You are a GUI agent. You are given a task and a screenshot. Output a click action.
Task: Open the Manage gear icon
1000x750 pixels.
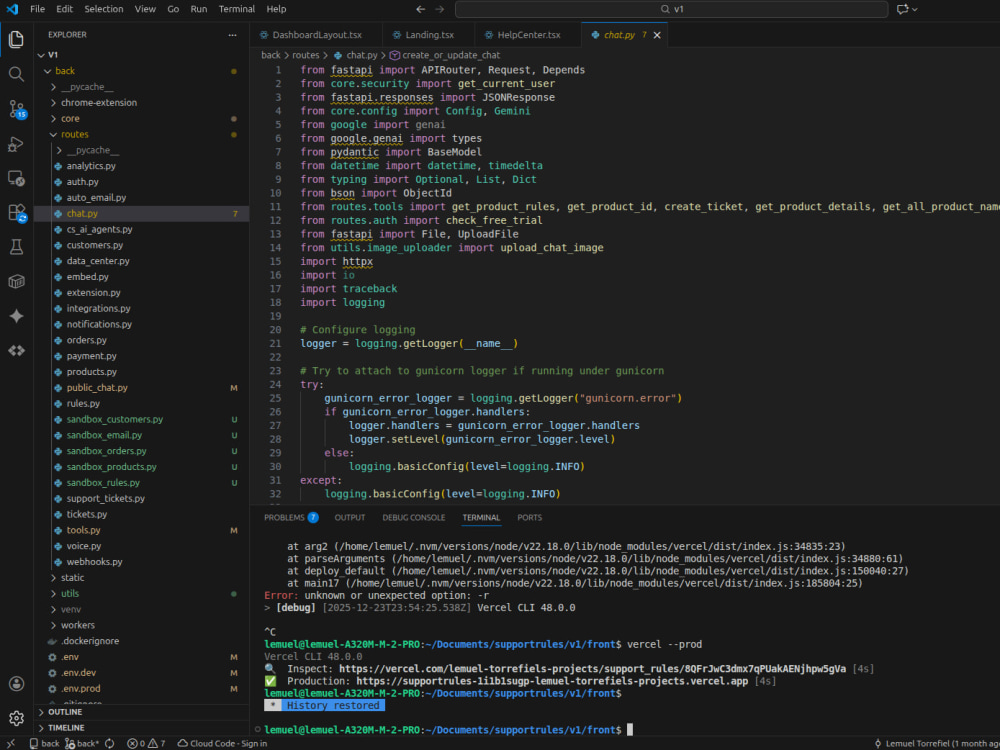(x=17, y=718)
